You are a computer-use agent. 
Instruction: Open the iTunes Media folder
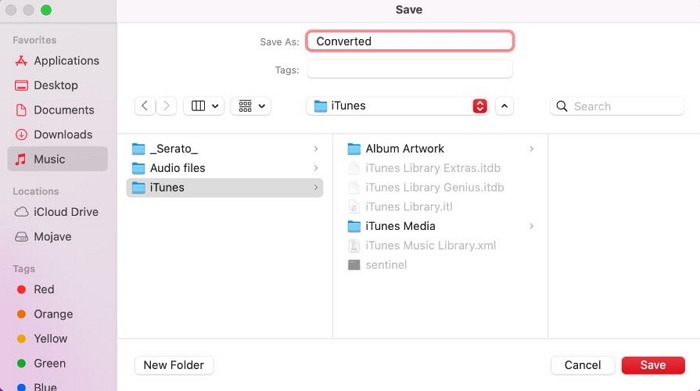[440, 226]
